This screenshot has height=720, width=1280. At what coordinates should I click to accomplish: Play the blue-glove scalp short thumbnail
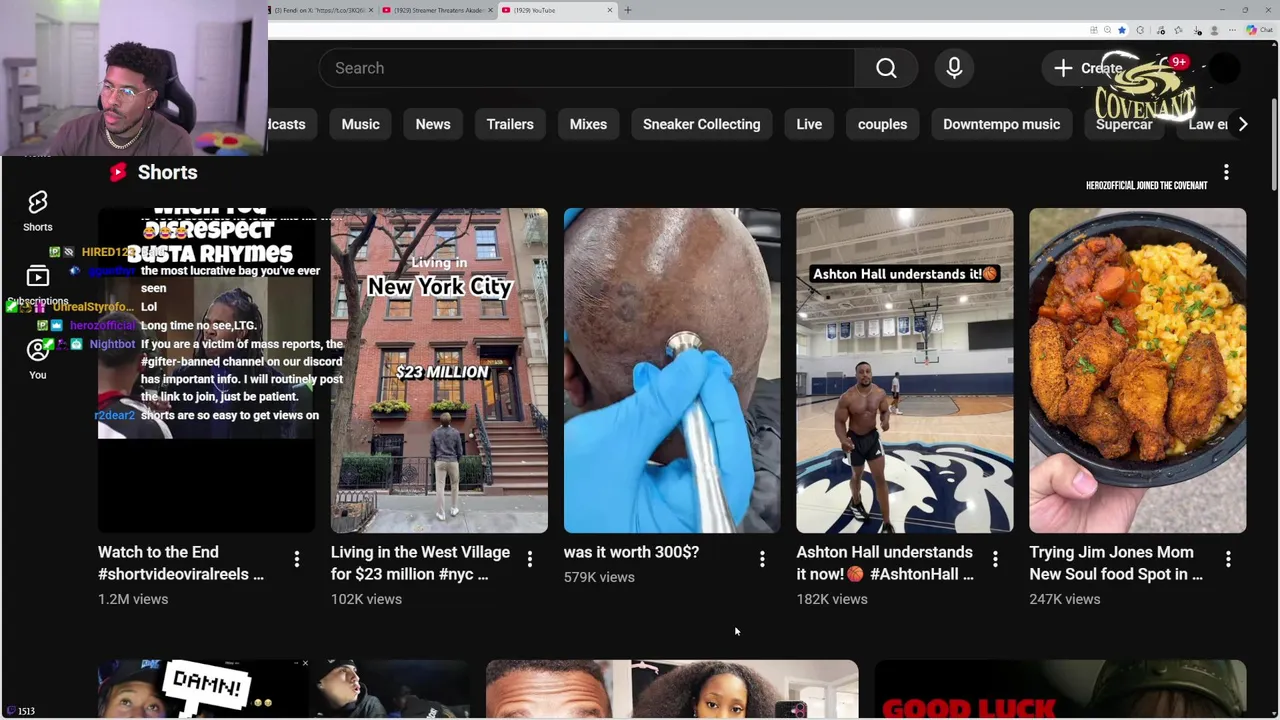[x=672, y=370]
